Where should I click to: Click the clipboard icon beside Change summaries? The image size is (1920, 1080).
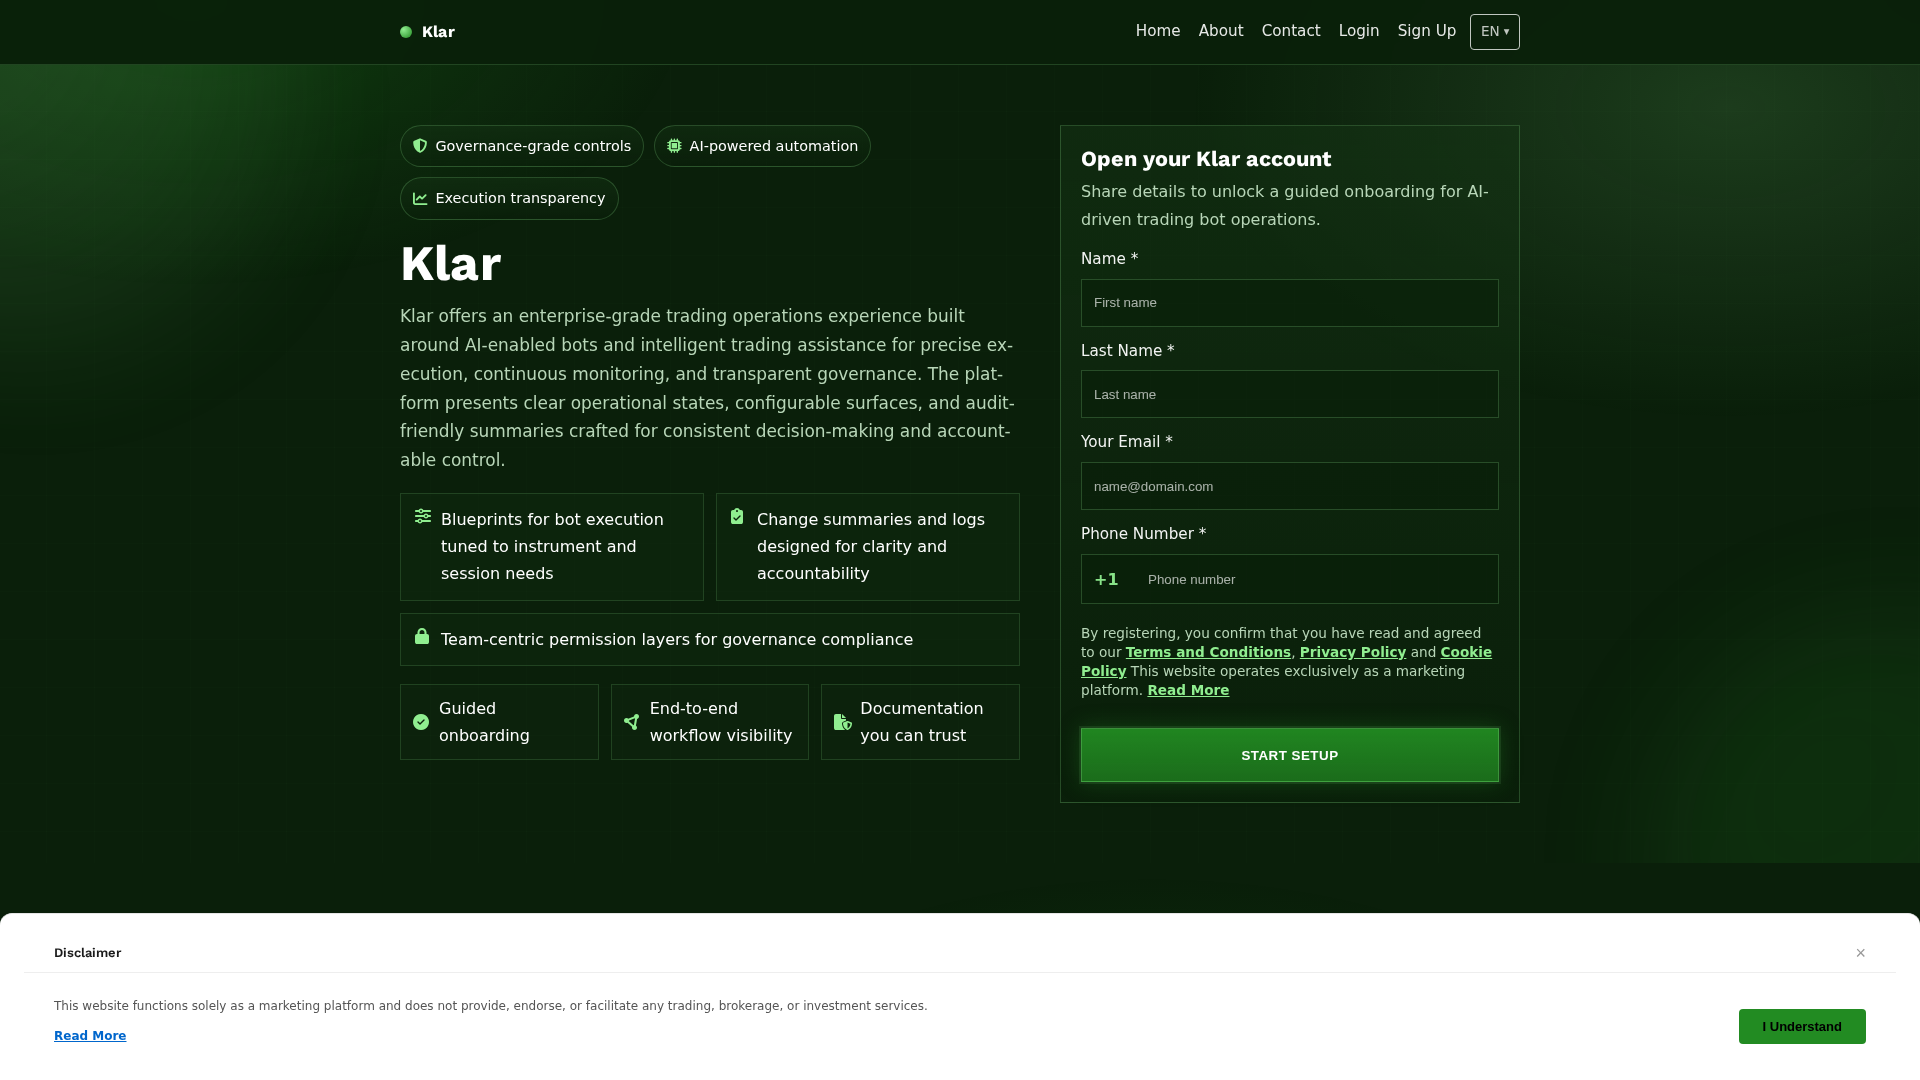pyautogui.click(x=737, y=516)
